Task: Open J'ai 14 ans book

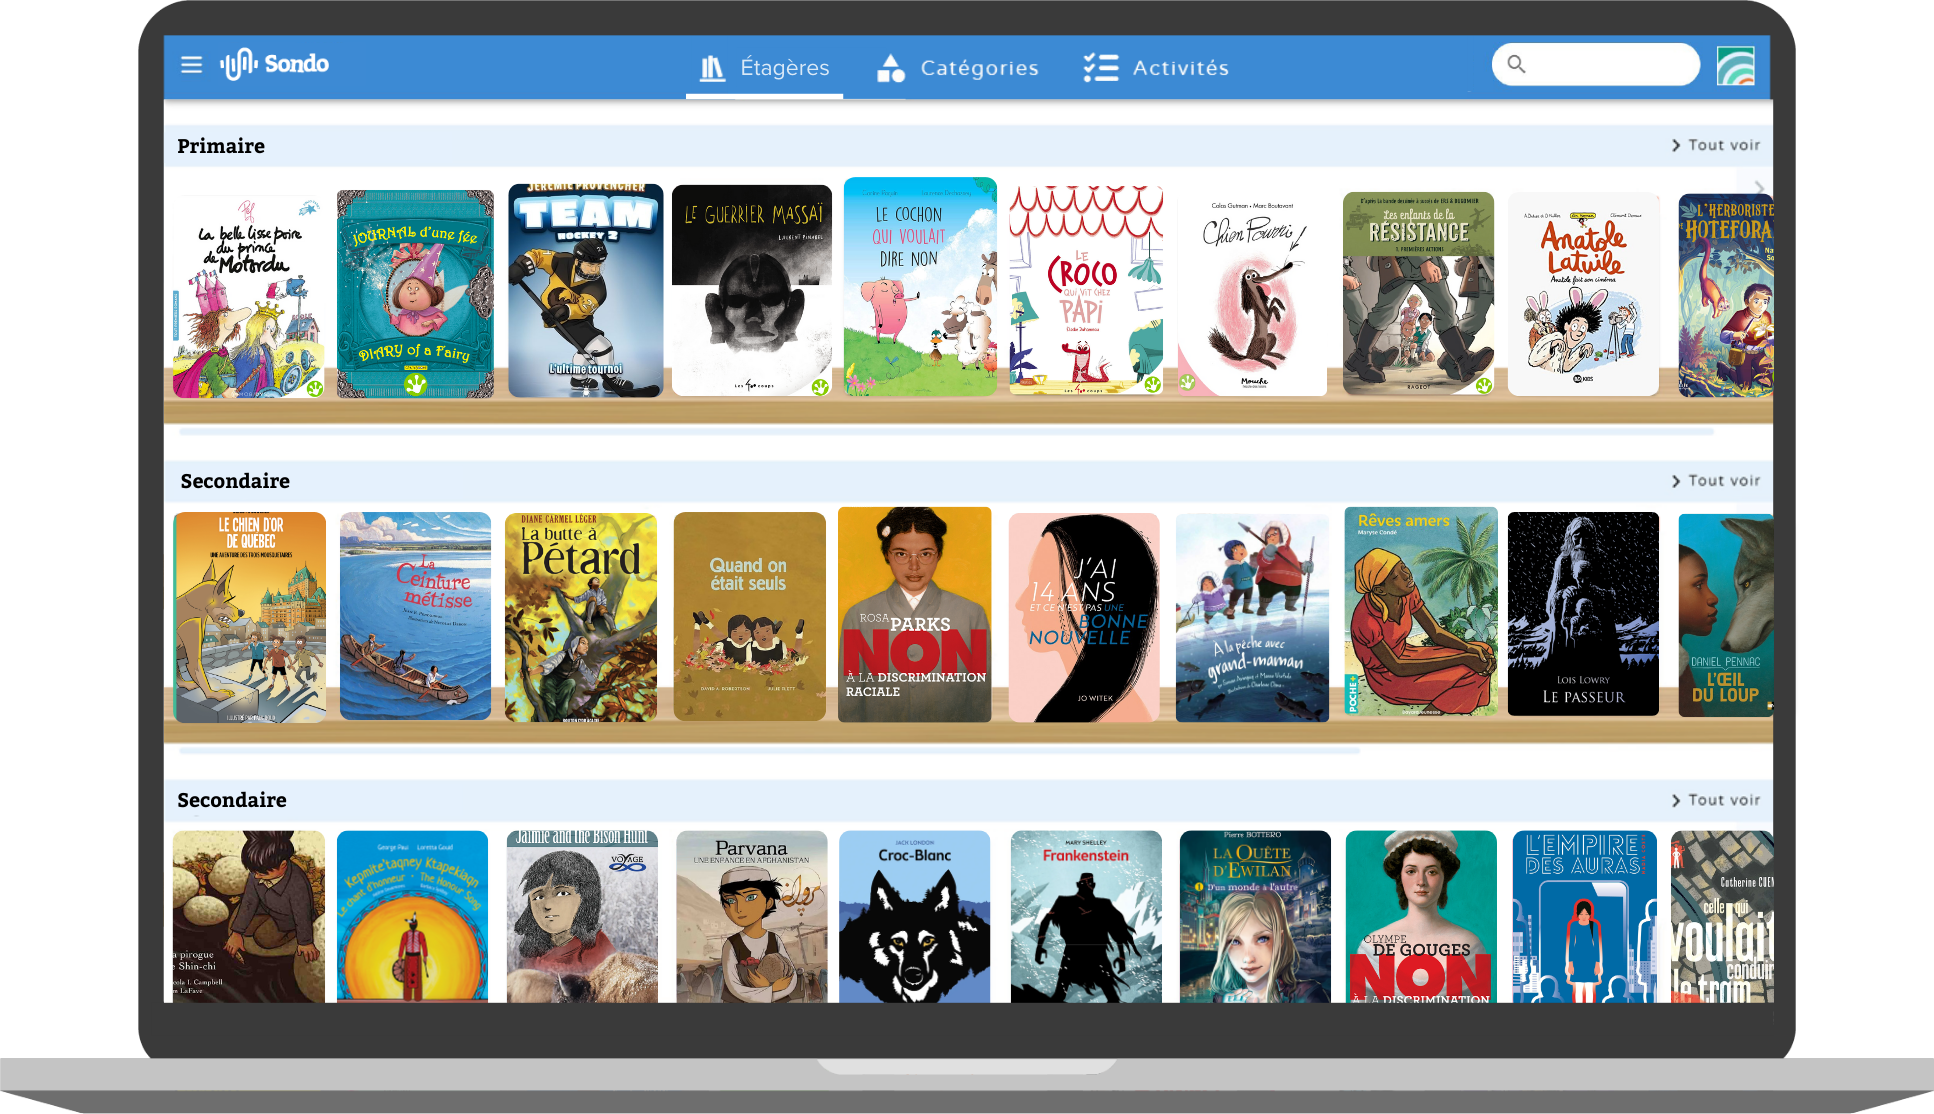Action: (1084, 617)
